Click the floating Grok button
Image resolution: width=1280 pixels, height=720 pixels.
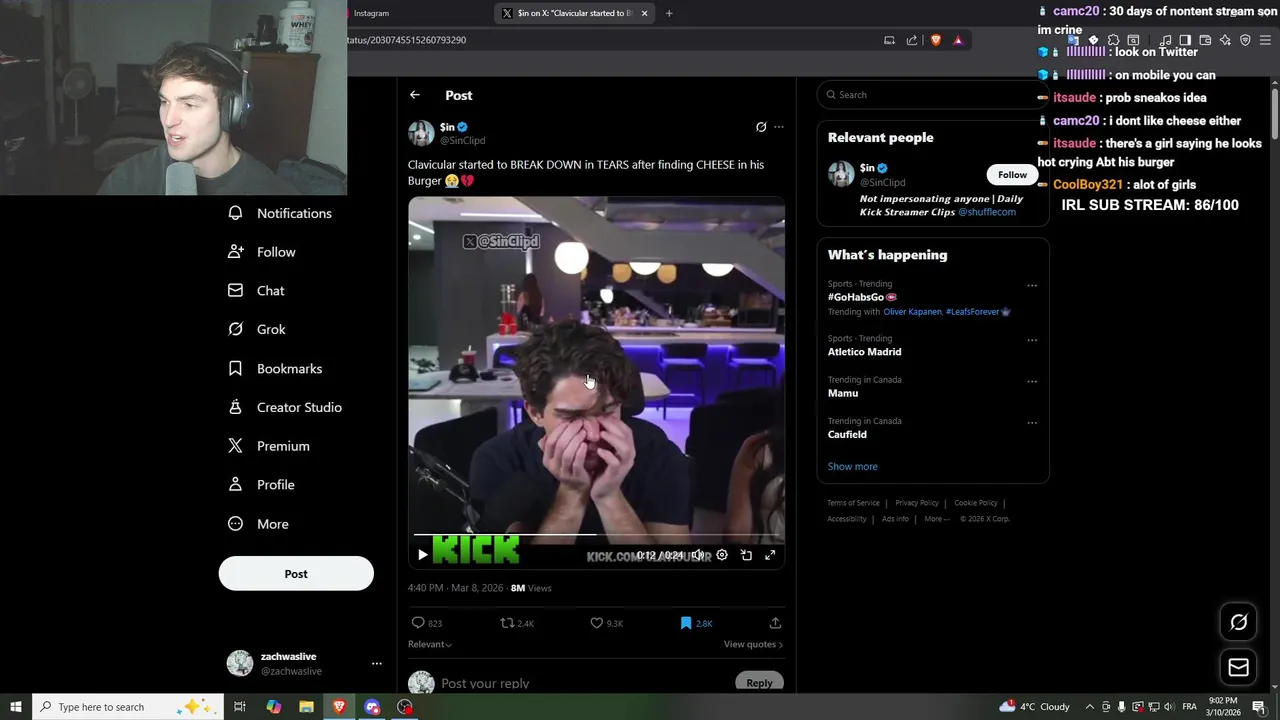(1238, 622)
